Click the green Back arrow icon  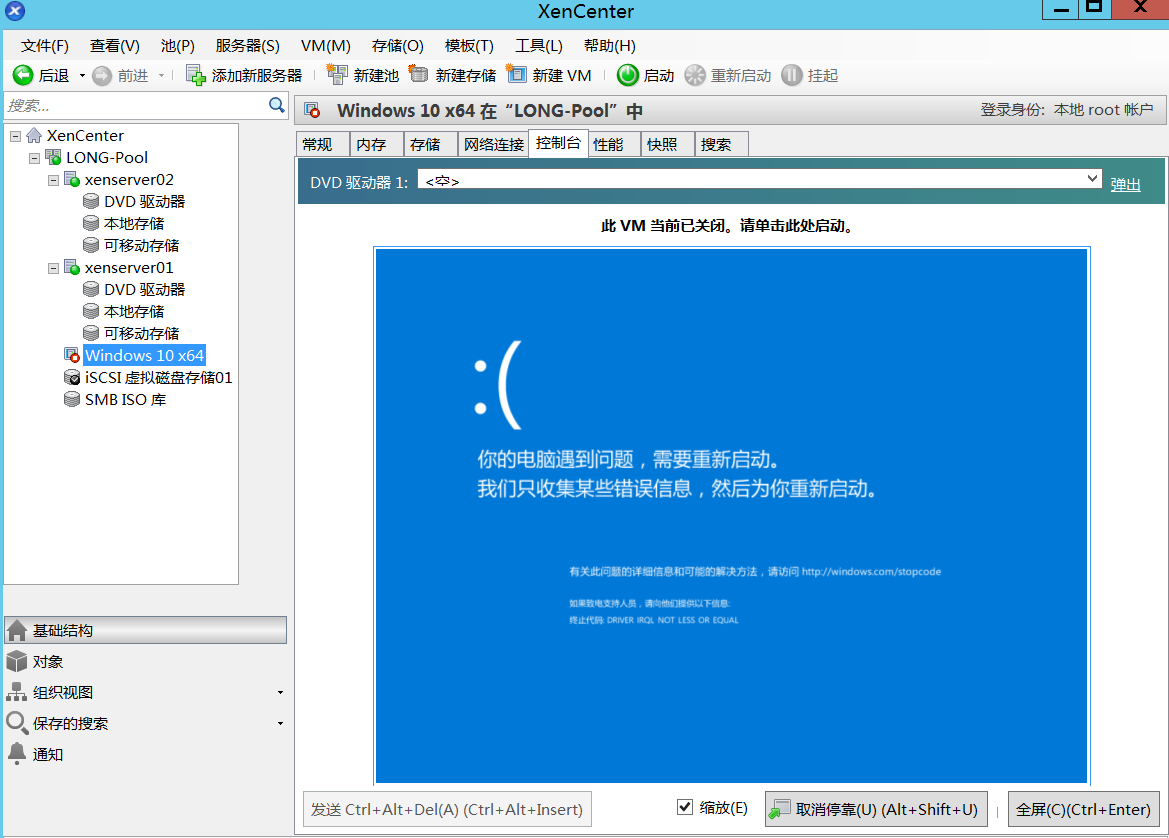[x=23, y=75]
